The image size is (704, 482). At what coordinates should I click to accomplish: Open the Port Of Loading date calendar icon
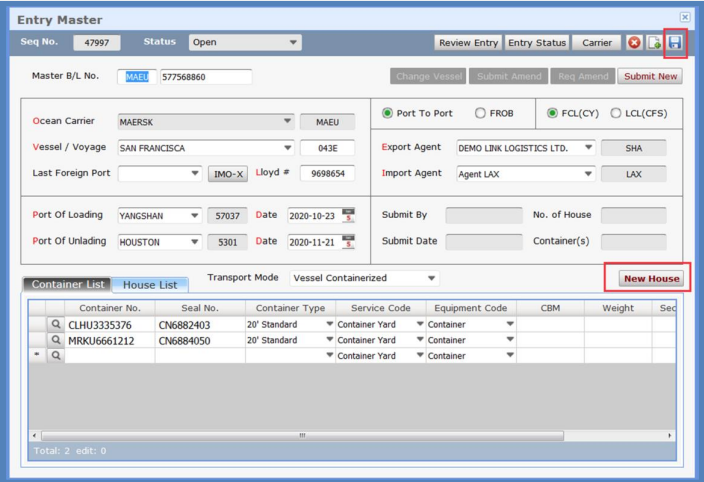pyautogui.click(x=348, y=215)
